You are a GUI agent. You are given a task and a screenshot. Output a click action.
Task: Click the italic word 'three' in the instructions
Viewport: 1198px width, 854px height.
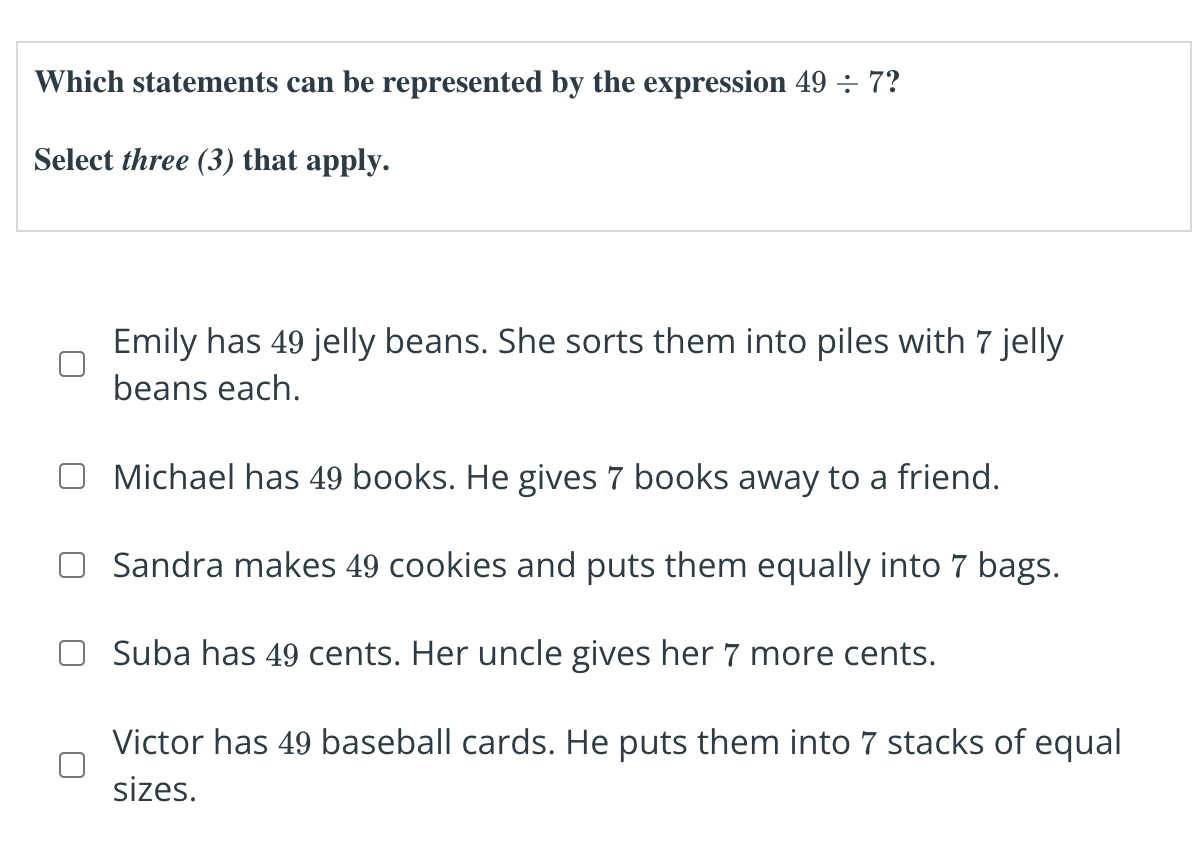pyautogui.click(x=155, y=160)
